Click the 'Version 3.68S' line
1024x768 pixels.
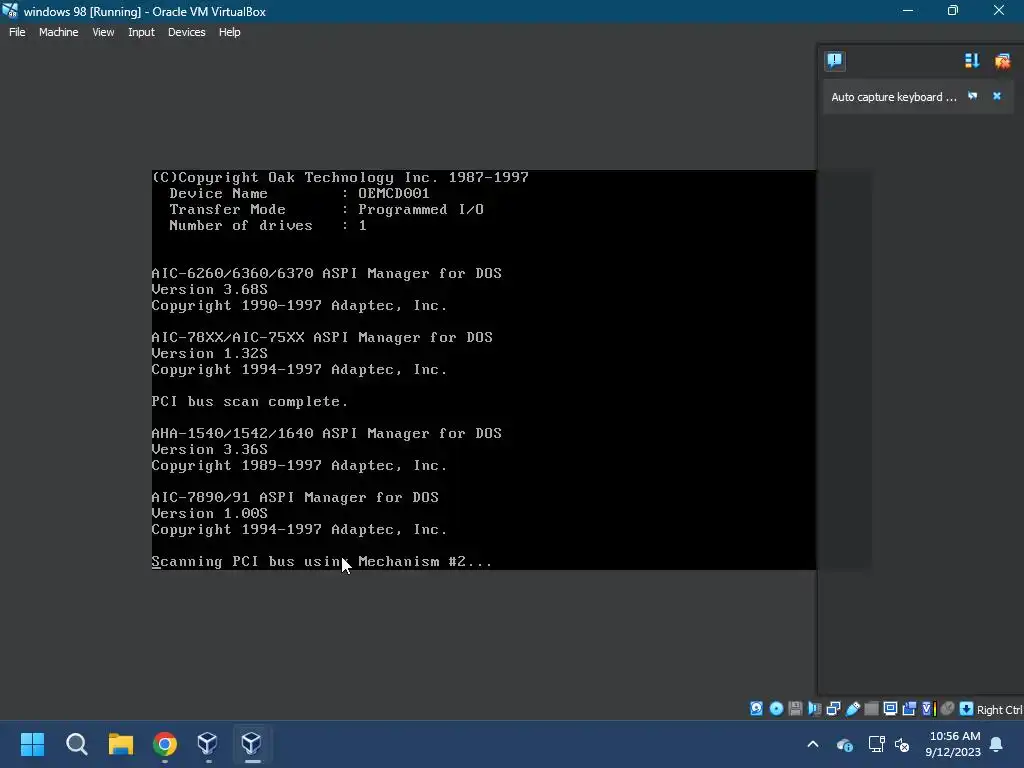tap(210, 289)
